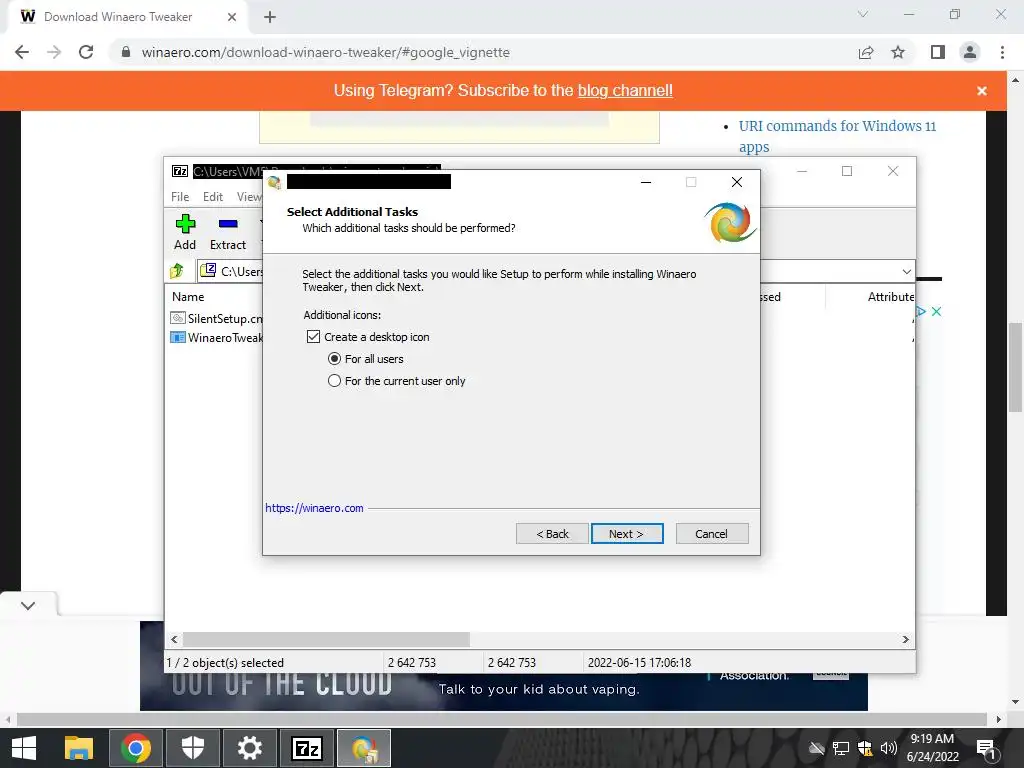Reload the winaero.com page
Viewport: 1024px width, 768px height.
coord(86,52)
